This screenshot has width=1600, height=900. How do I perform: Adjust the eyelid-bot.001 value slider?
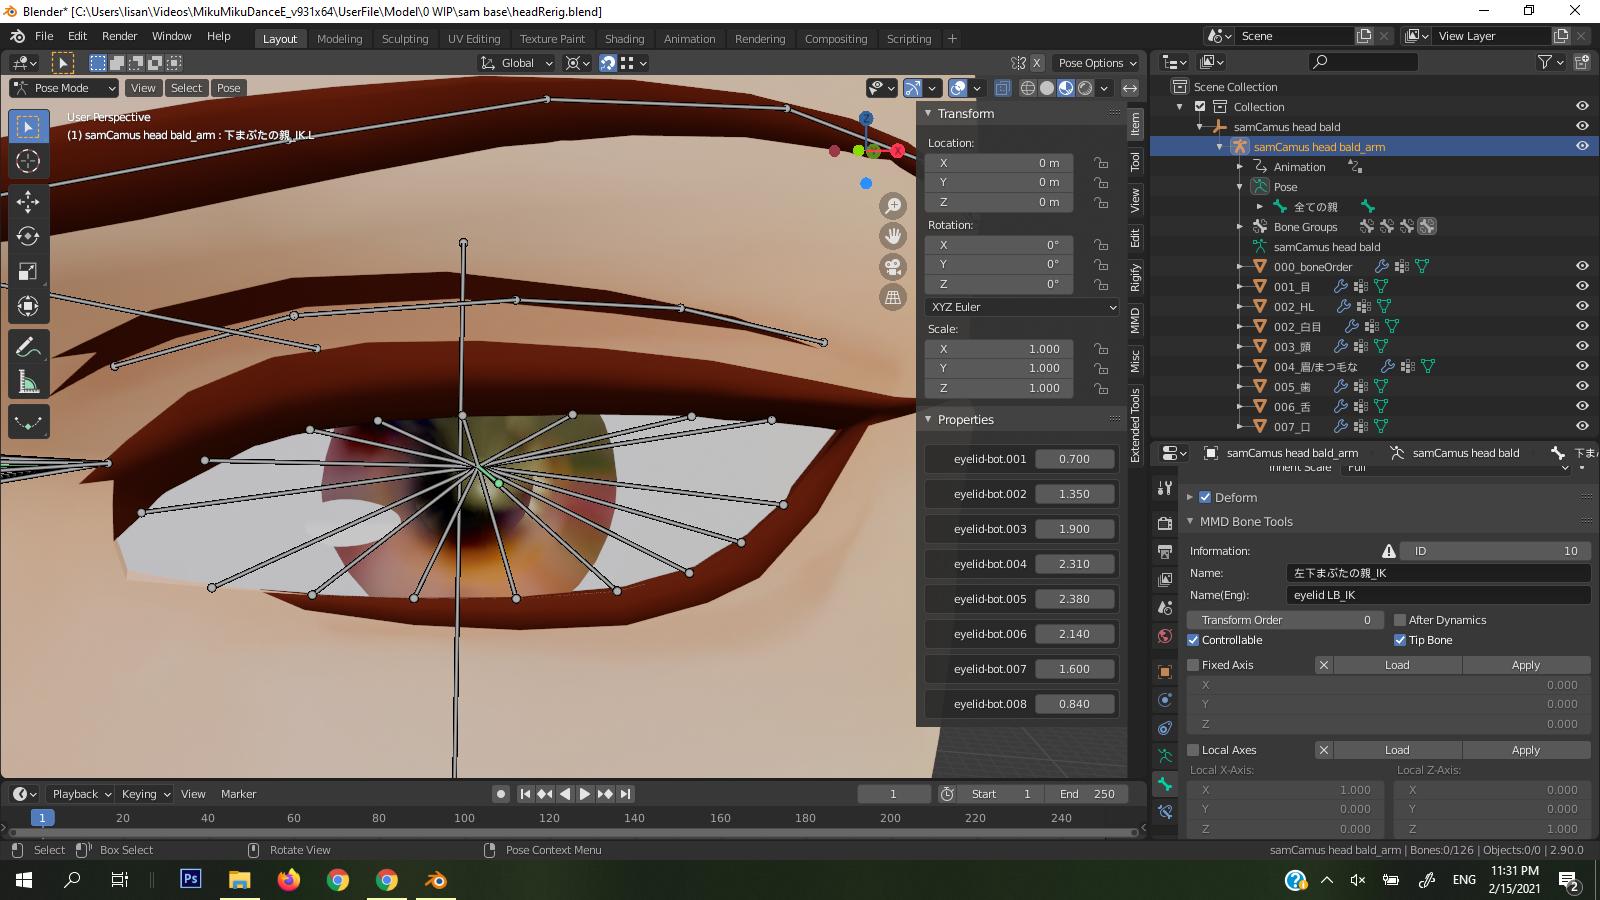click(1075, 459)
